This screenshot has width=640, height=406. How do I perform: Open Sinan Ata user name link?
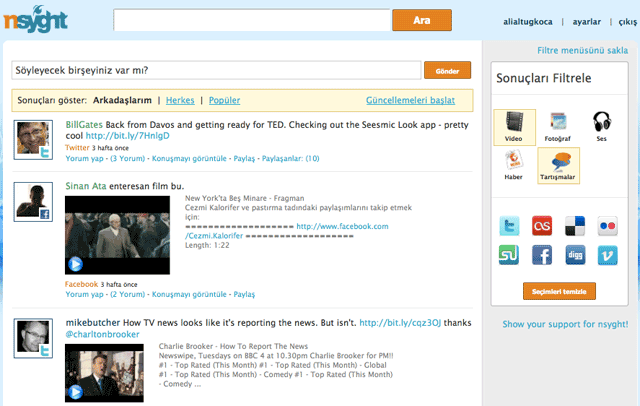point(86,186)
